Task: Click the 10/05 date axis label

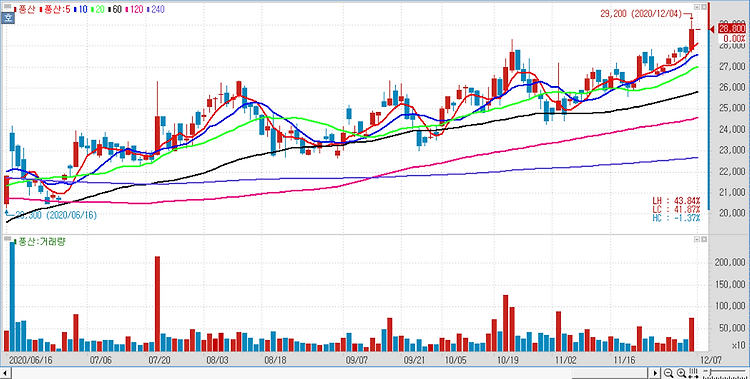Action: coord(456,359)
